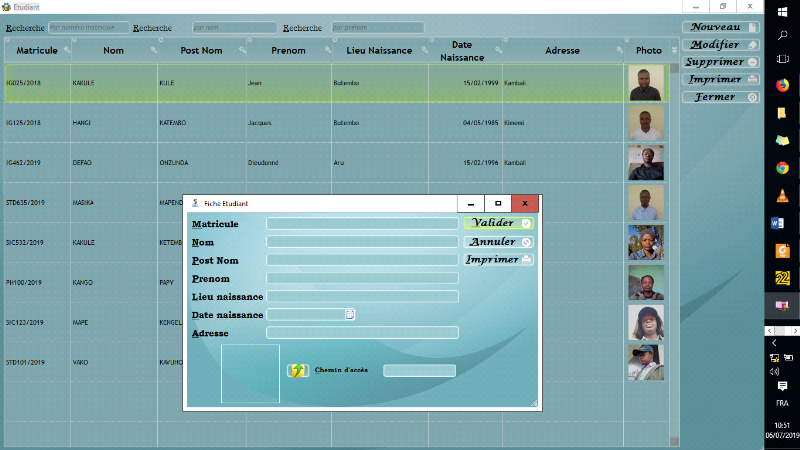Open VLC media player from the taskbar
800x450 pixels.
pos(782,195)
